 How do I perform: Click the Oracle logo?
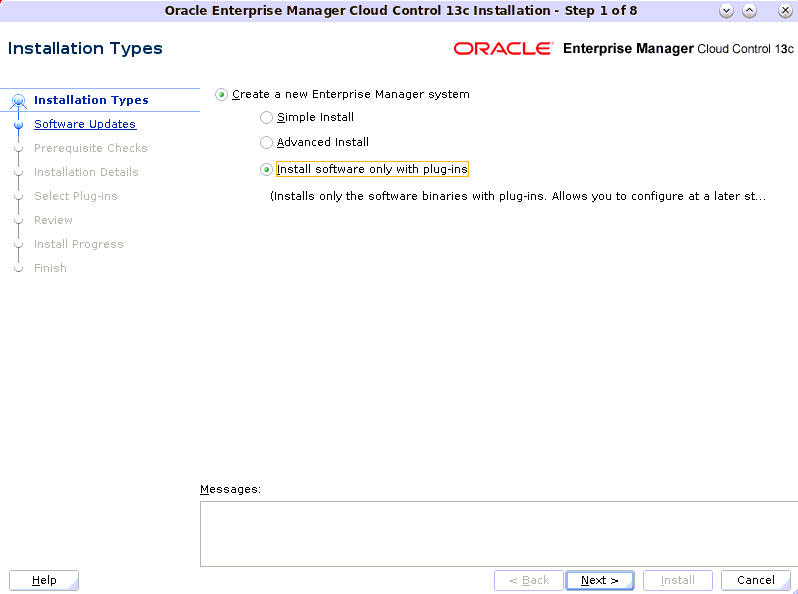pyautogui.click(x=503, y=49)
